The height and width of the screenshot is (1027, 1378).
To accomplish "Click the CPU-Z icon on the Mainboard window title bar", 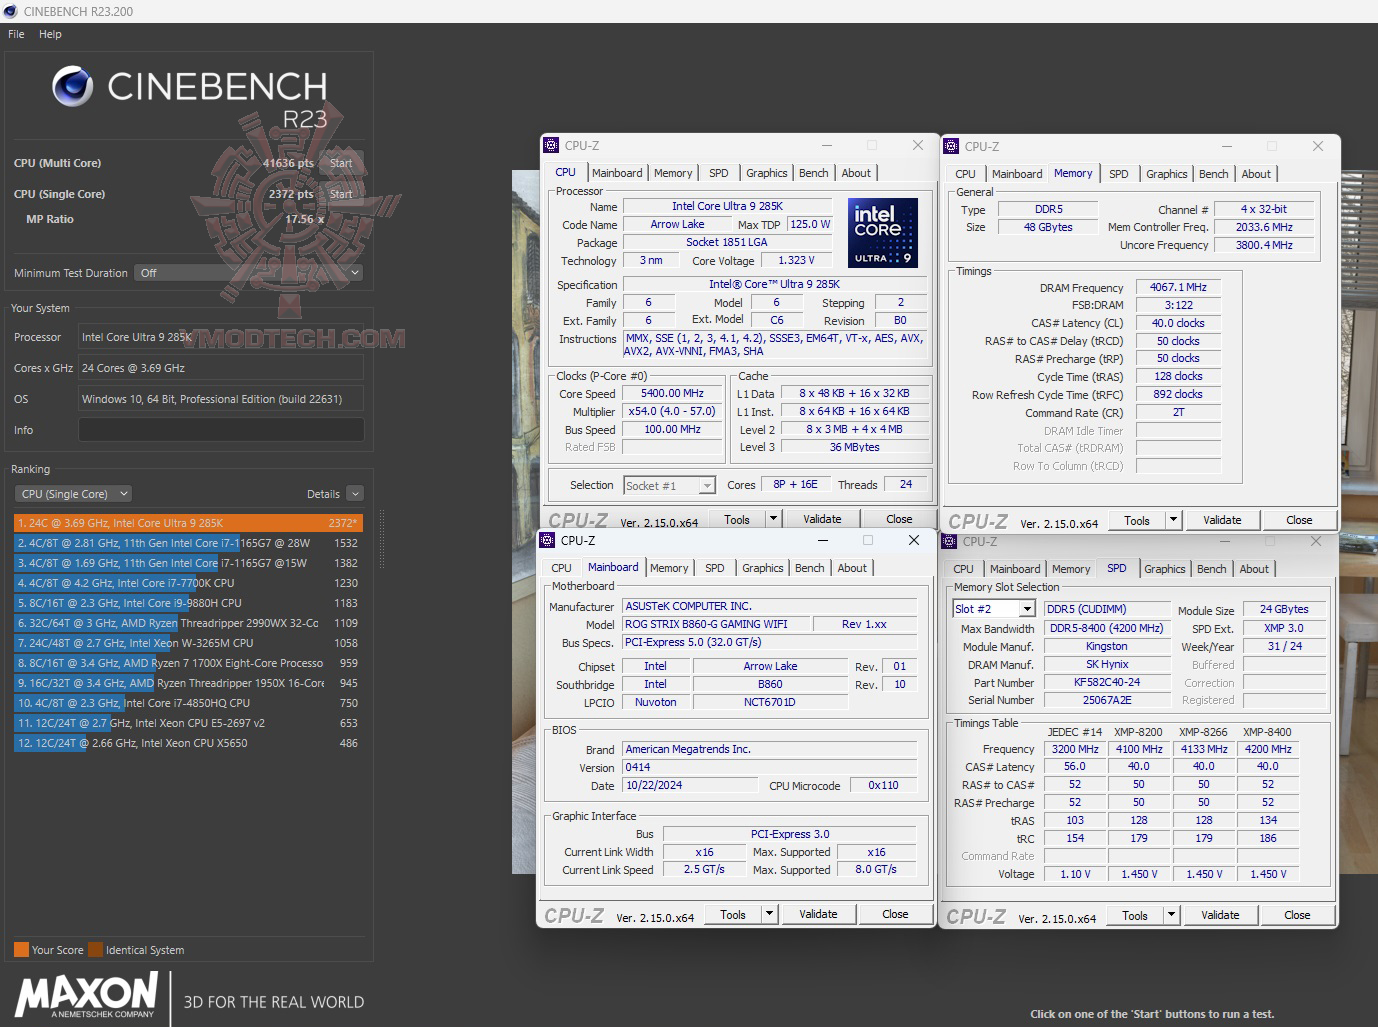I will 546,540.
